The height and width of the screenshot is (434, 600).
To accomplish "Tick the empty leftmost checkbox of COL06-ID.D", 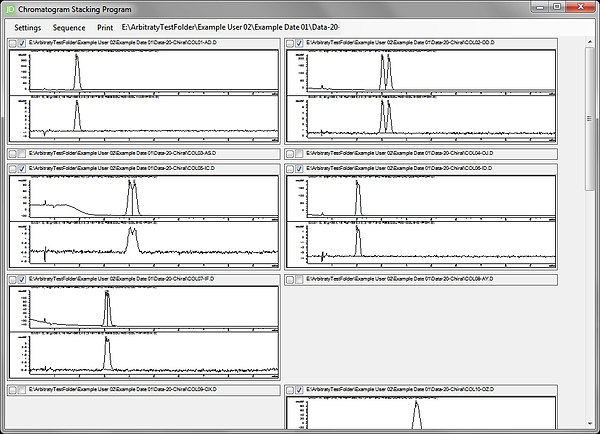I will tap(290, 168).
